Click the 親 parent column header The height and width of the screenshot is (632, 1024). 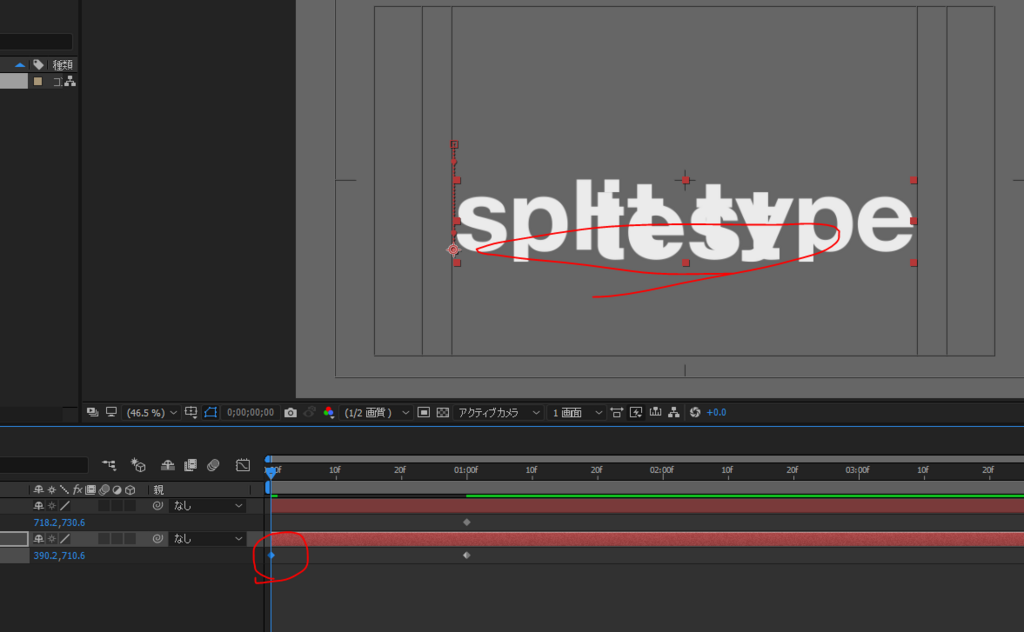(158, 490)
